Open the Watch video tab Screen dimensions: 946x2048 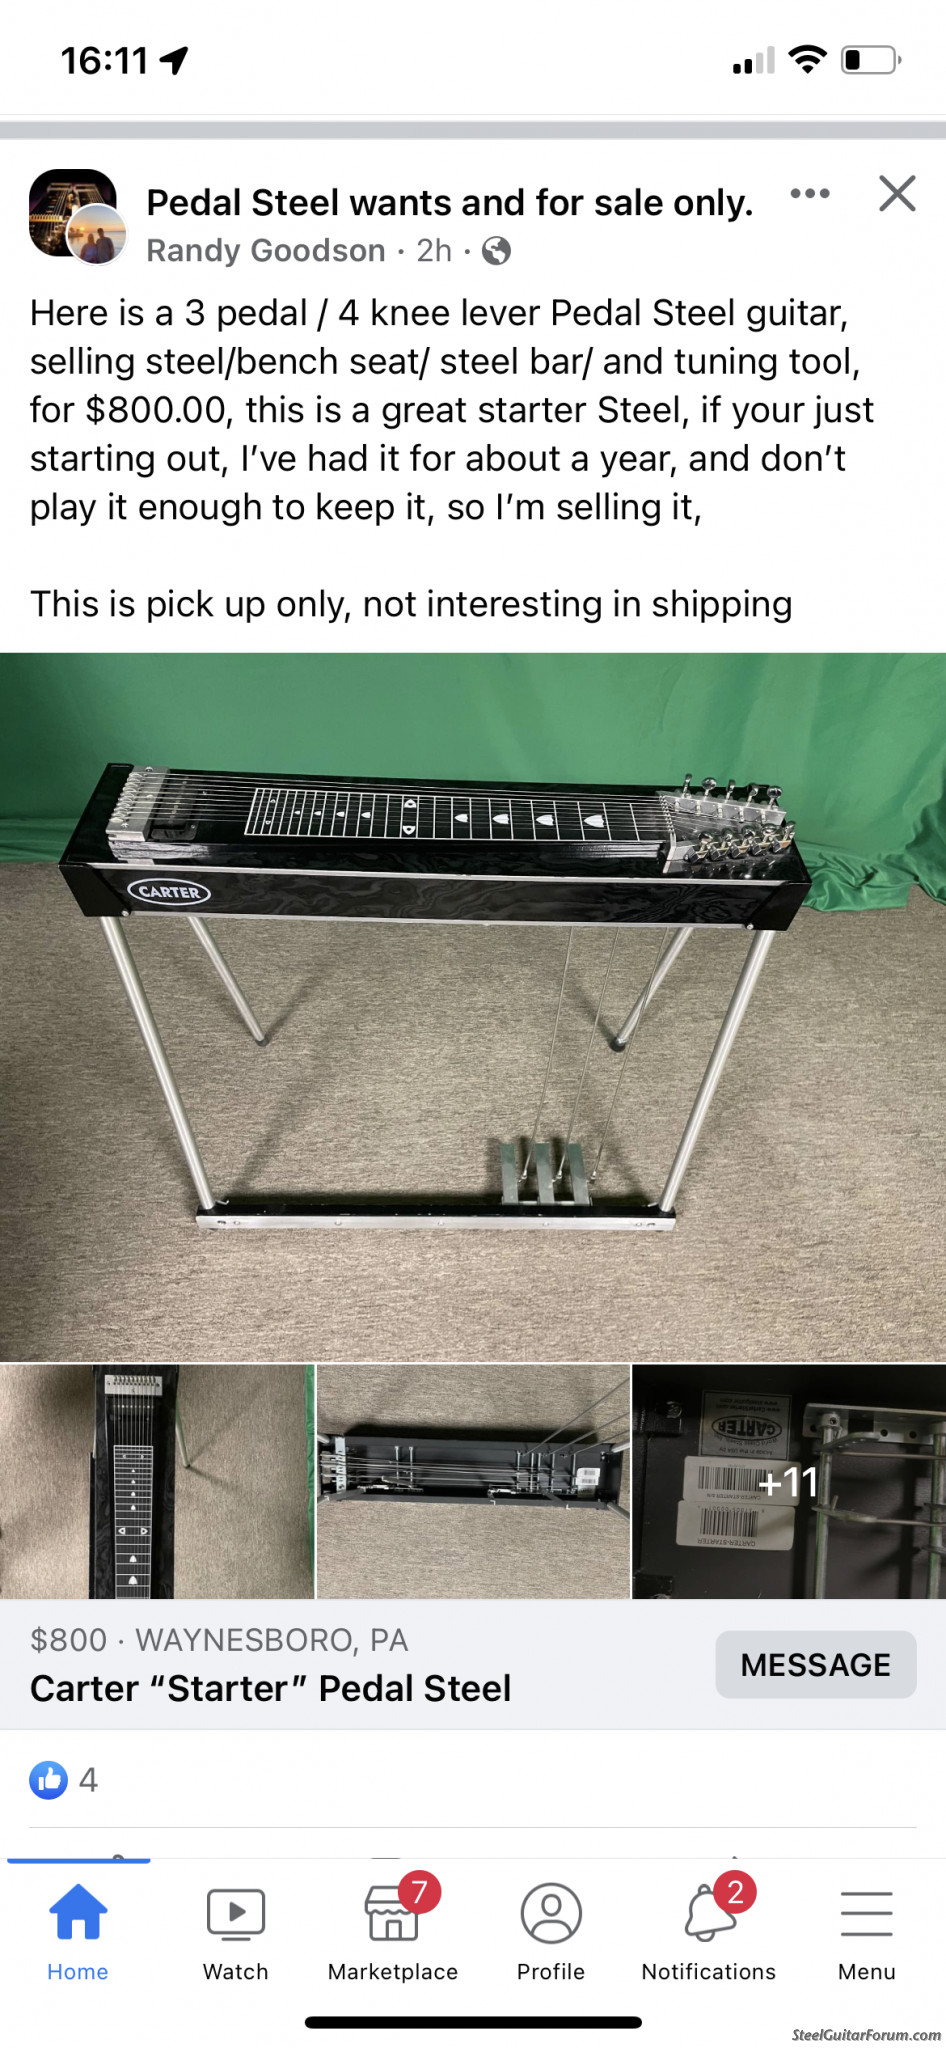[236, 1927]
